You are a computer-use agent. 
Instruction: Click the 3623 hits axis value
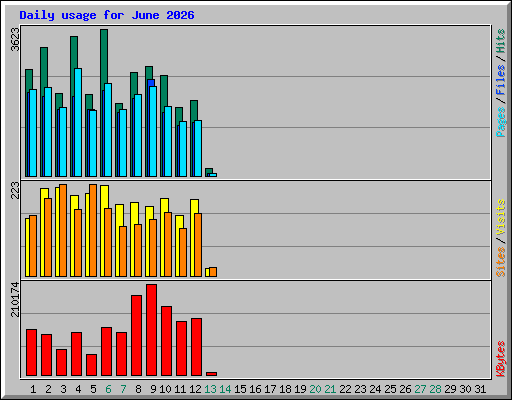[x=15, y=39]
